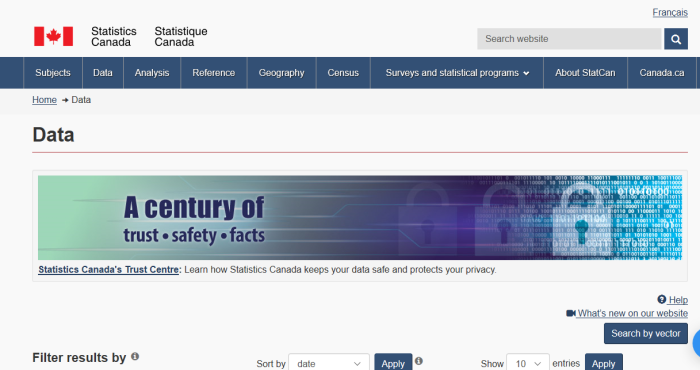Screen dimensions: 700x370
Task: Click Apply button next to Sort by
Action: click(393, 363)
